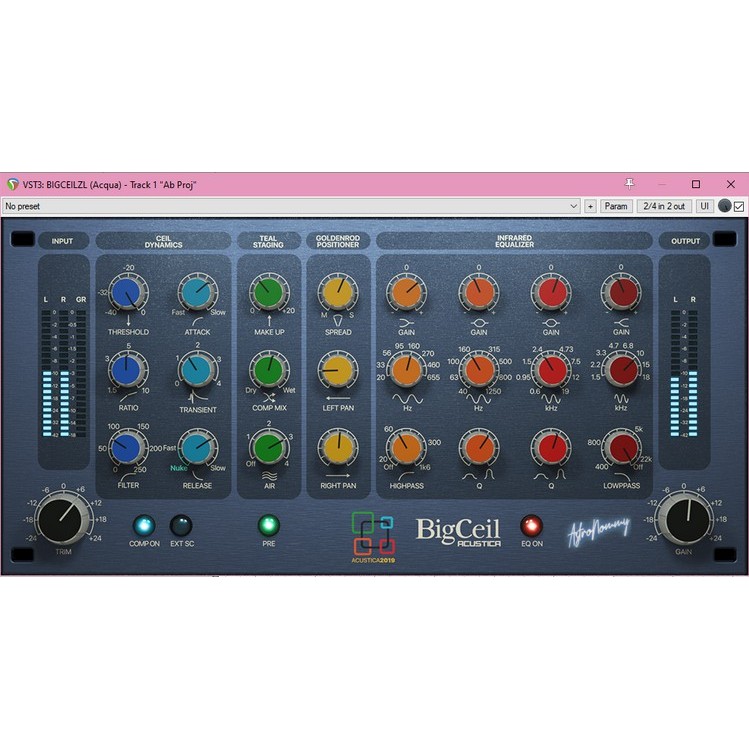Close the BIGCEILZL plugin window
This screenshot has height=749, width=749.
pyautogui.click(x=730, y=184)
